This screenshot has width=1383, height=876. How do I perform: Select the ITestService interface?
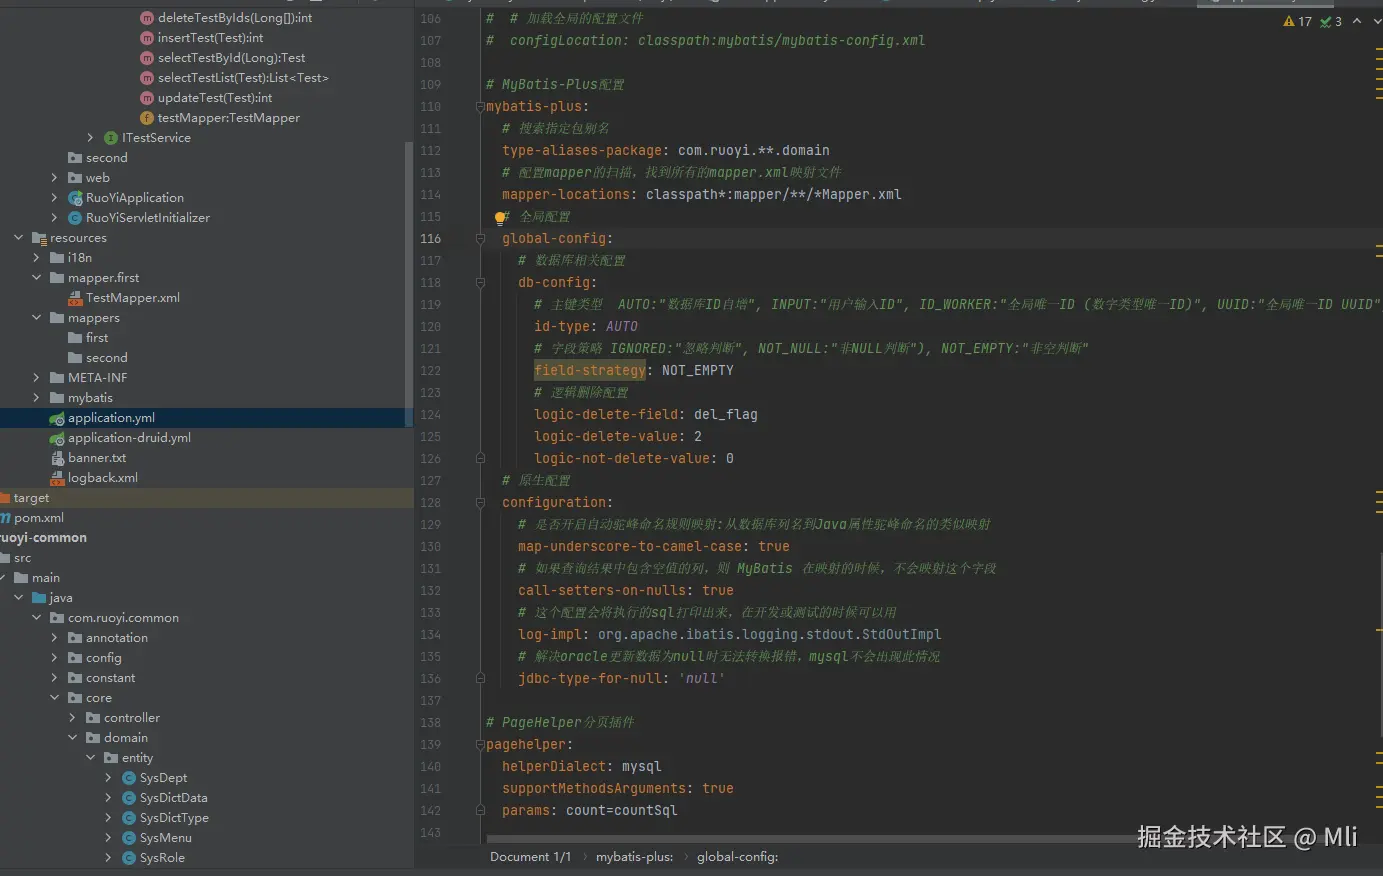tap(155, 138)
